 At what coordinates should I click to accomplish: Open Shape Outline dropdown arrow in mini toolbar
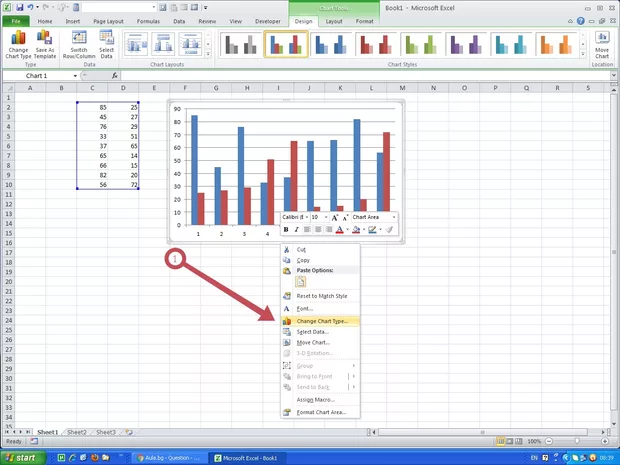pyautogui.click(x=380, y=229)
